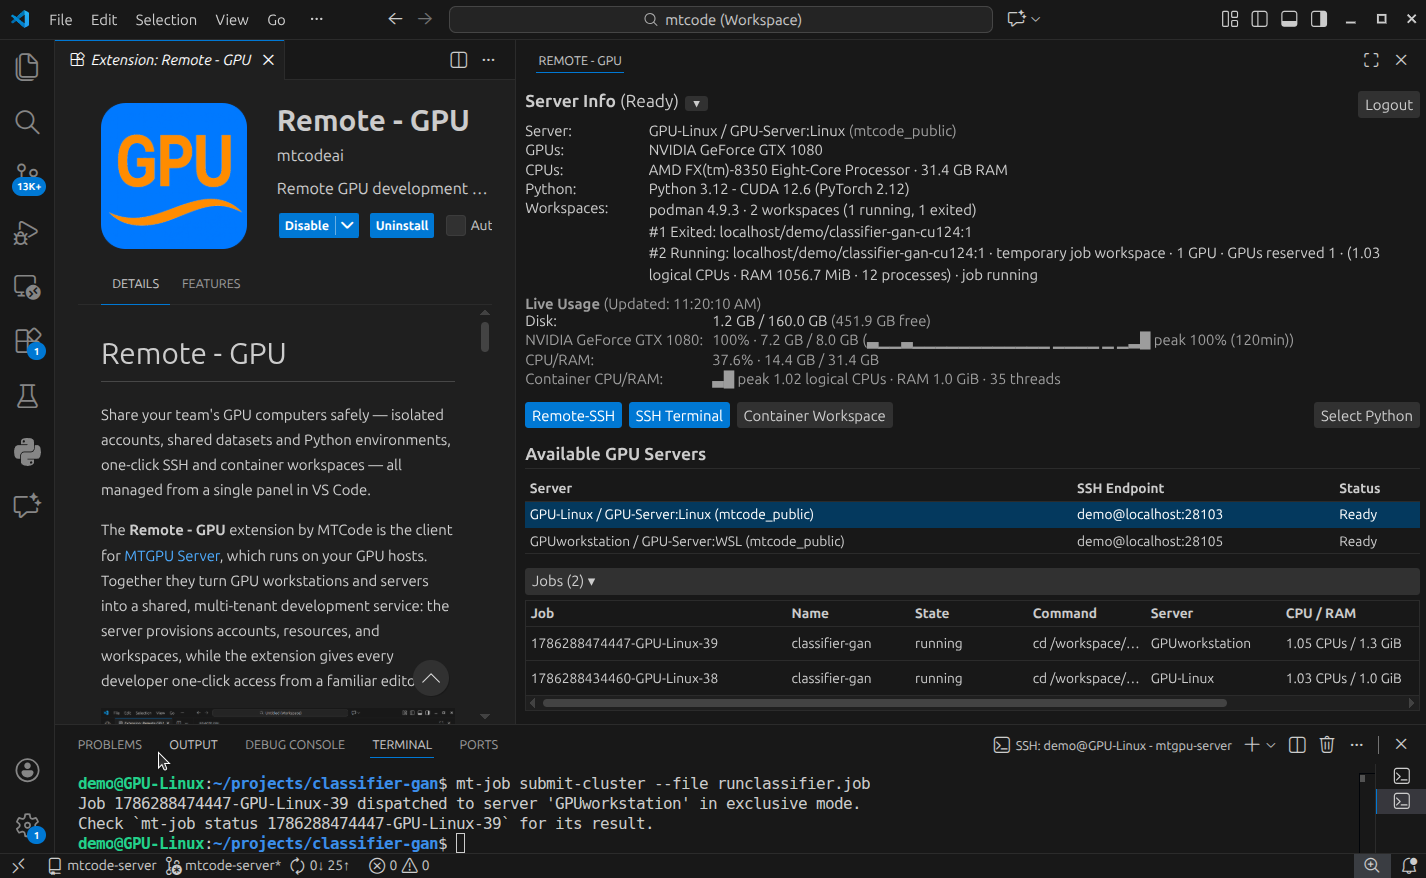Open the View menu

[232, 19]
